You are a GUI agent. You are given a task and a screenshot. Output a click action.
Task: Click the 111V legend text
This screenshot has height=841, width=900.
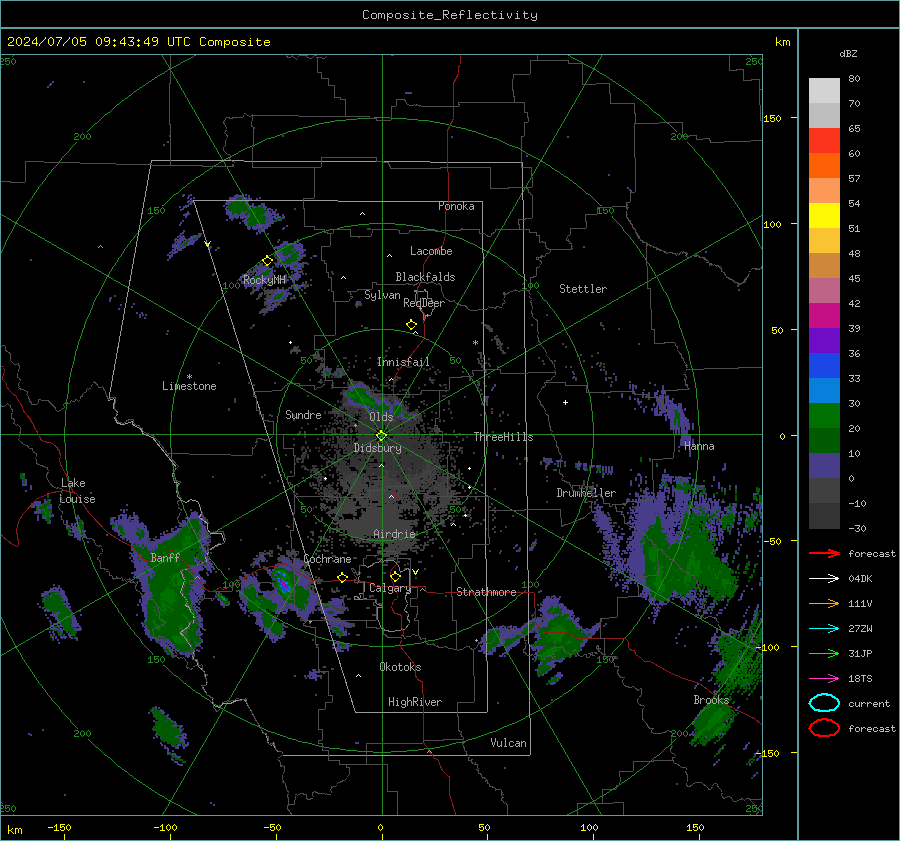pos(860,604)
